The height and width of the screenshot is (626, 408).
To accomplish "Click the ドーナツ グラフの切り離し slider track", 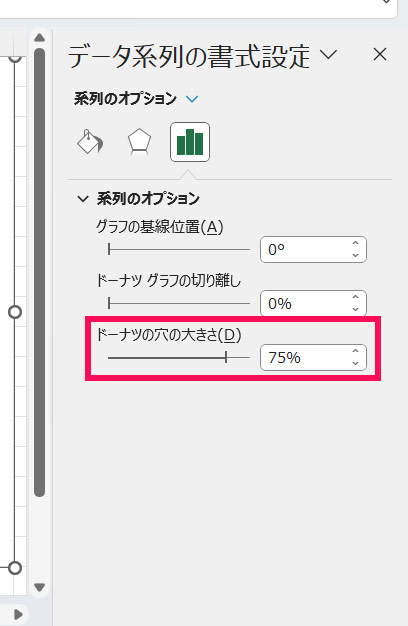I will tap(179, 303).
